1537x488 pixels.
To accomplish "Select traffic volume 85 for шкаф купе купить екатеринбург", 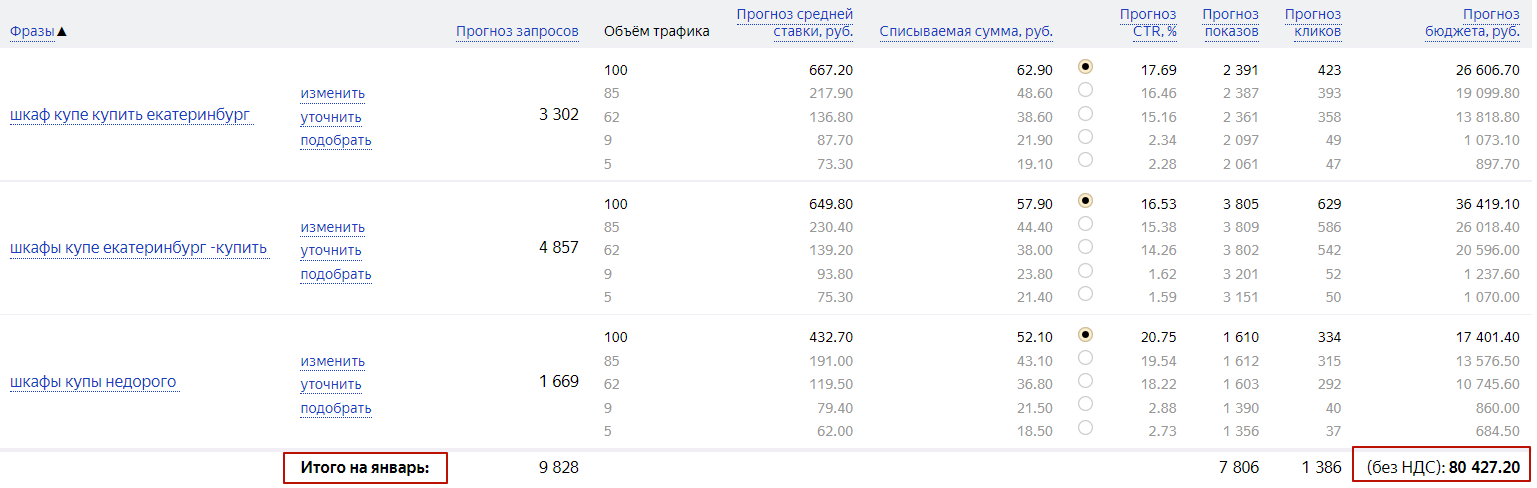I will point(1085,90).
